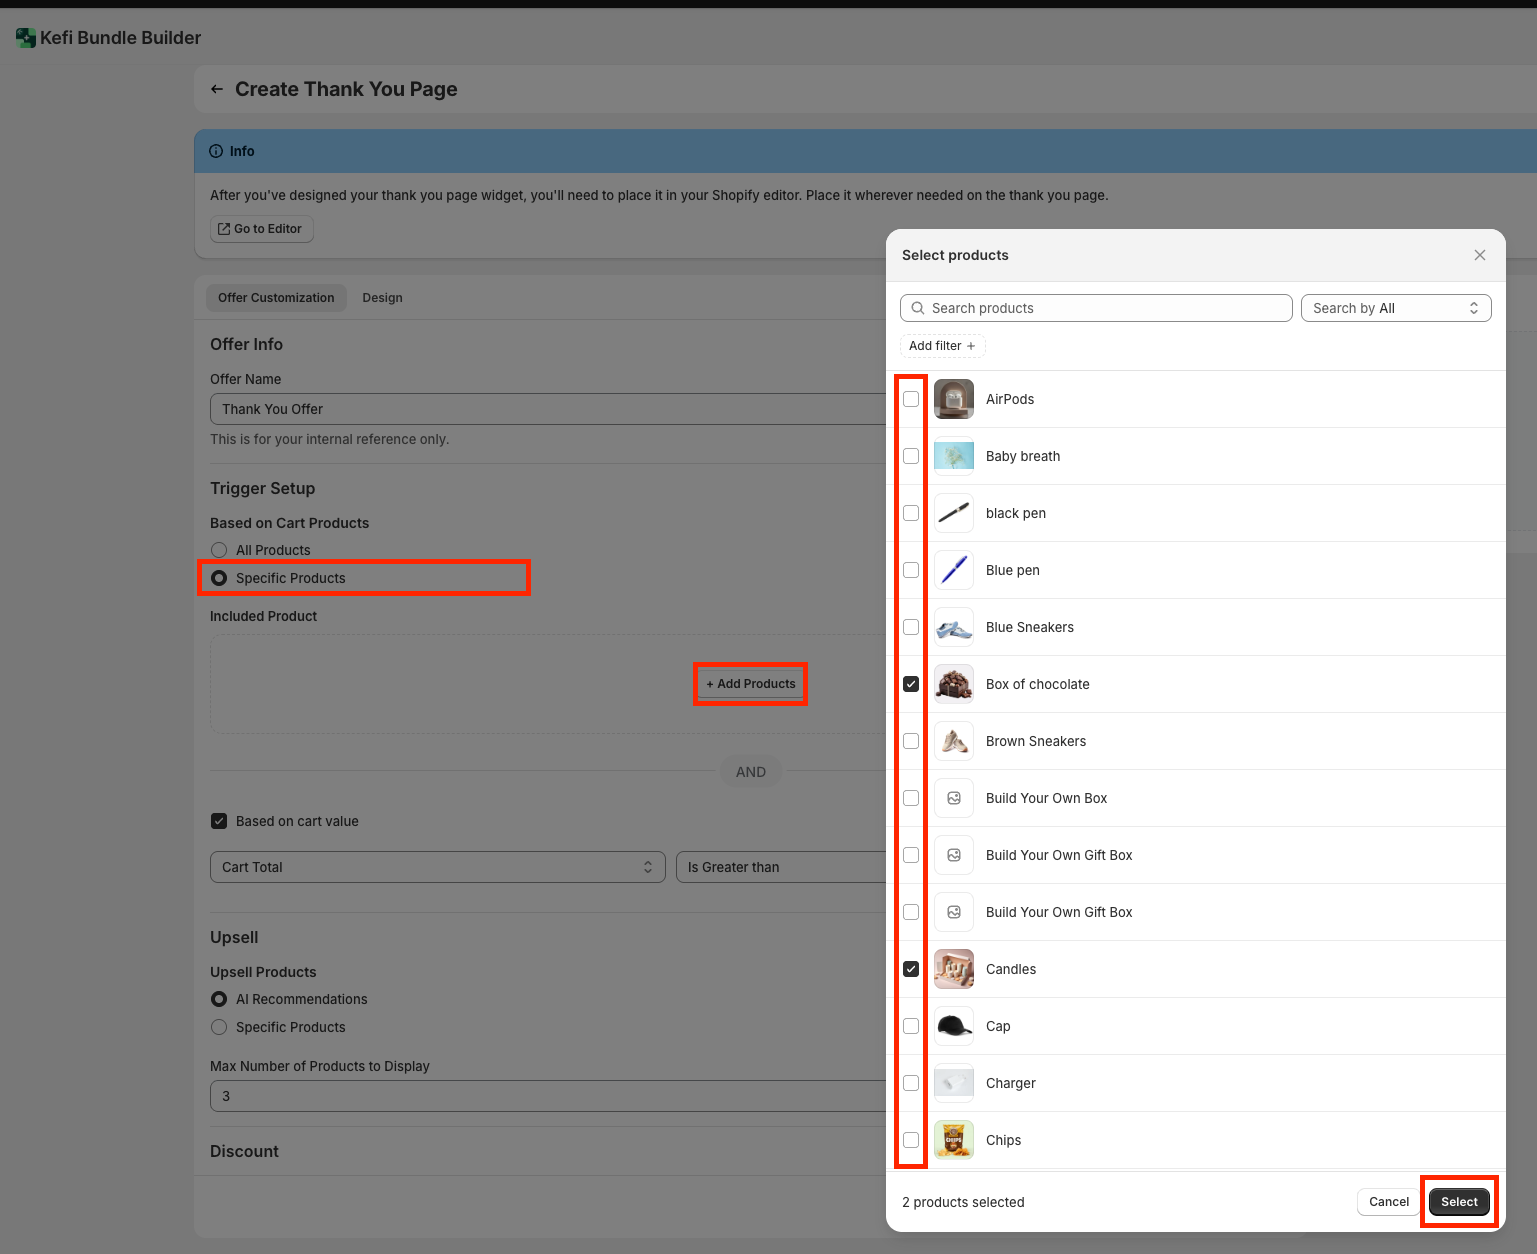Click the AirPods product thumbnail

[x=954, y=399]
